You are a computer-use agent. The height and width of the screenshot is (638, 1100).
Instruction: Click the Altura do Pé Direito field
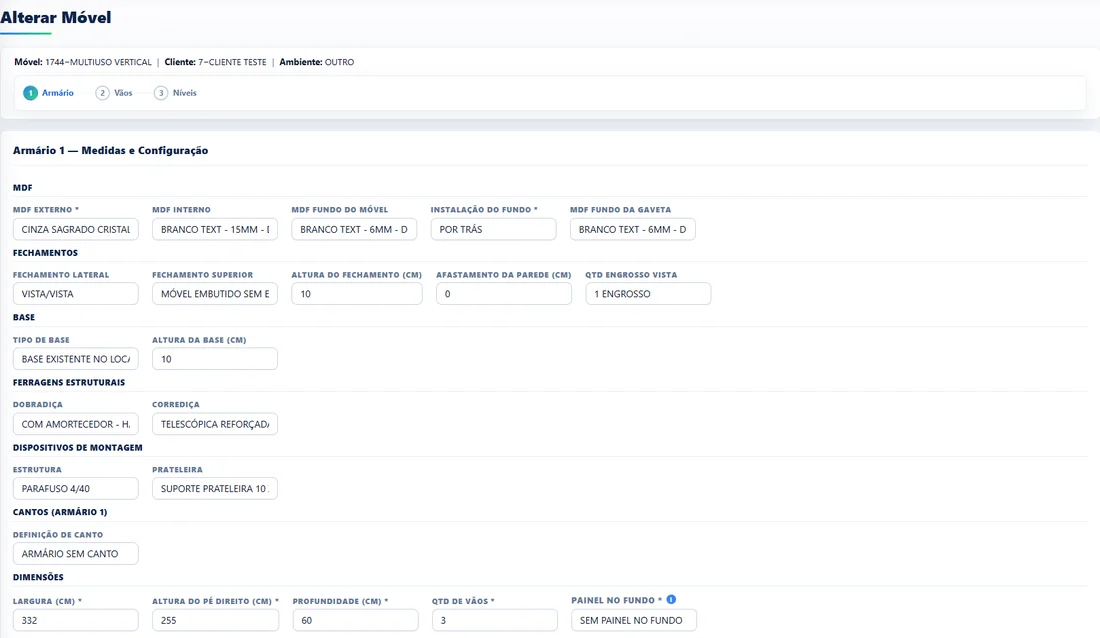click(x=215, y=620)
